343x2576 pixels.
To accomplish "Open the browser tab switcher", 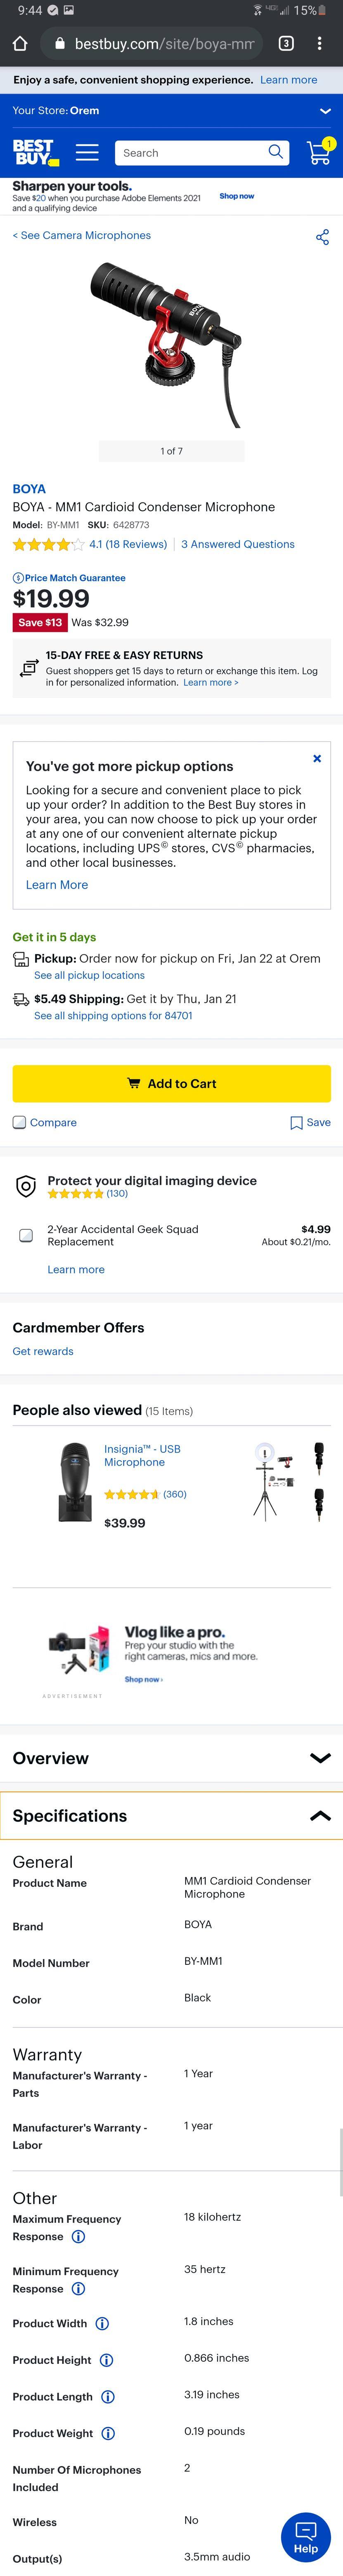I will (286, 44).
